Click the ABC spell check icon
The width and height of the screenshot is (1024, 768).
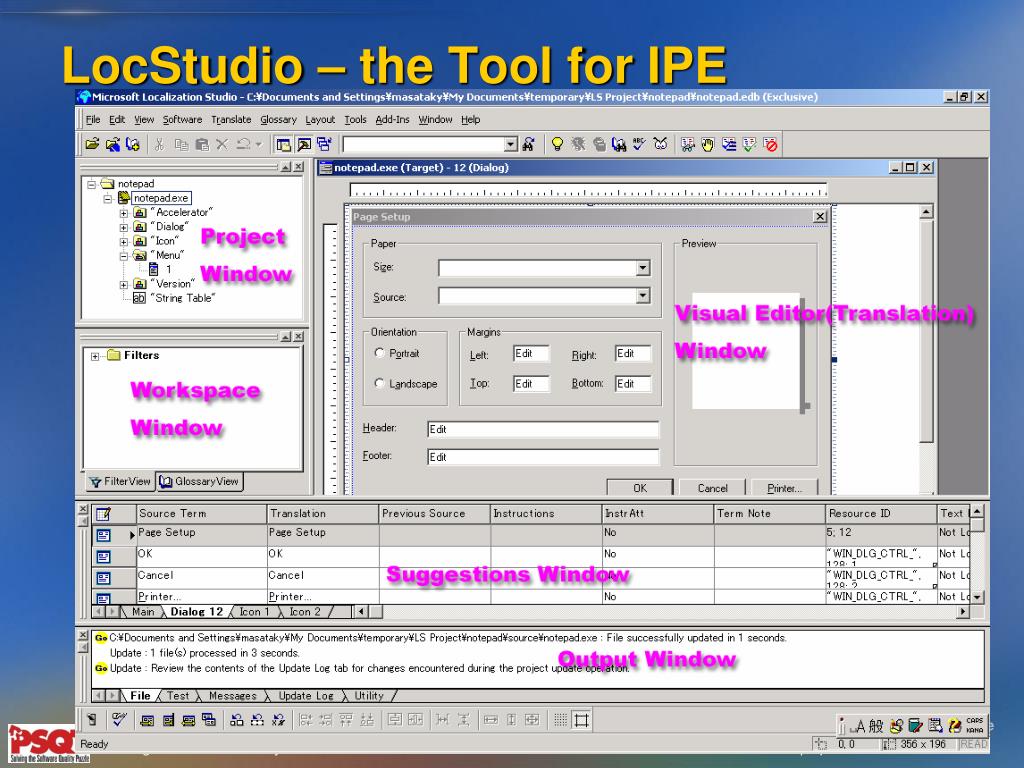pyautogui.click(x=639, y=144)
